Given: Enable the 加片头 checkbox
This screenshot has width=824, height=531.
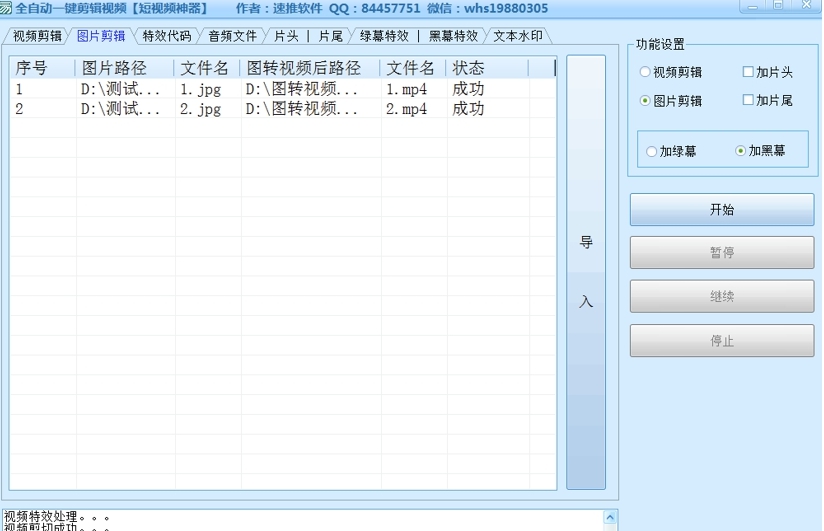Looking at the screenshot, I should [x=768, y=72].
